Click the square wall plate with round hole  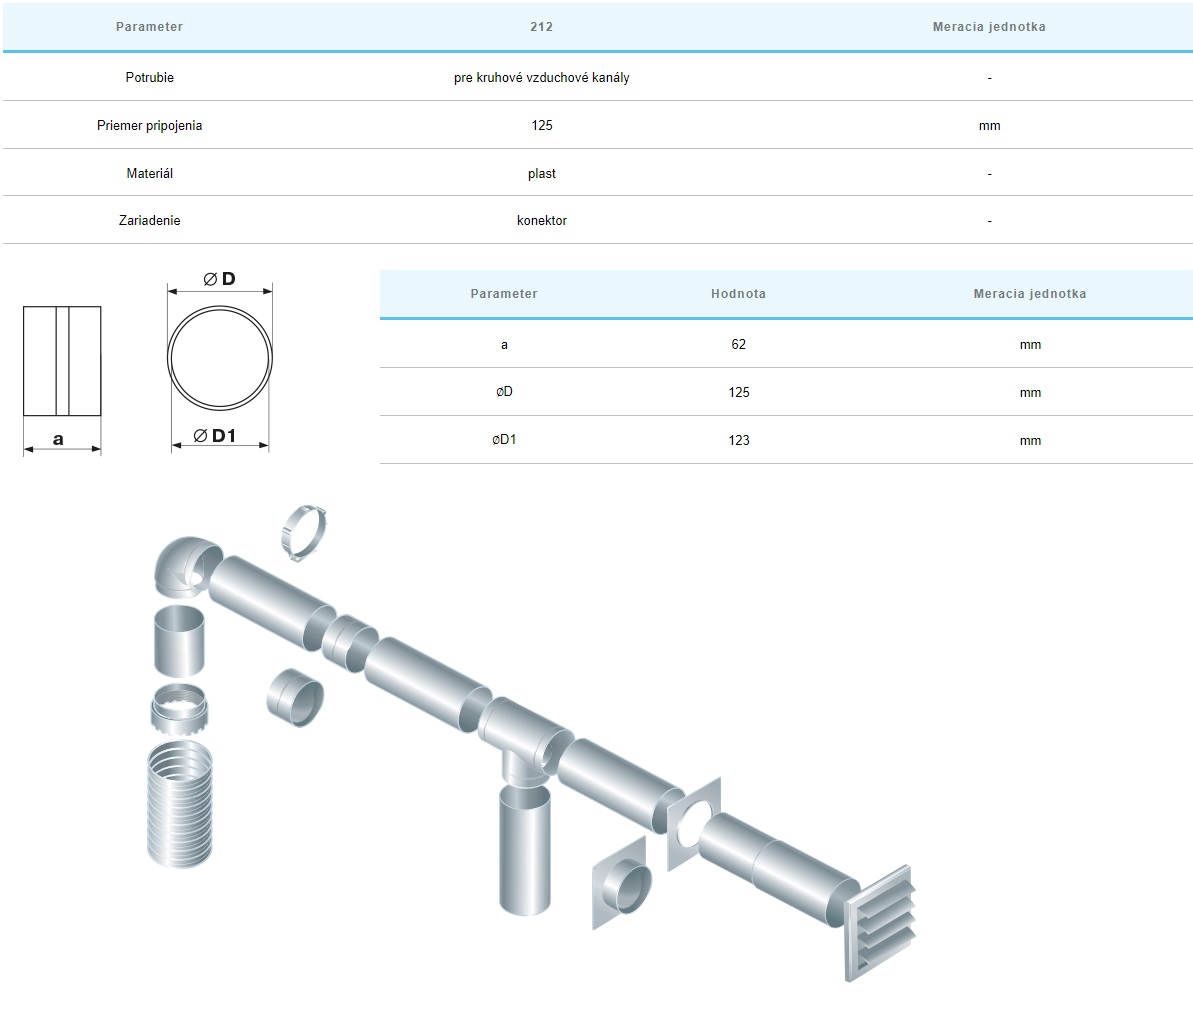(692, 822)
